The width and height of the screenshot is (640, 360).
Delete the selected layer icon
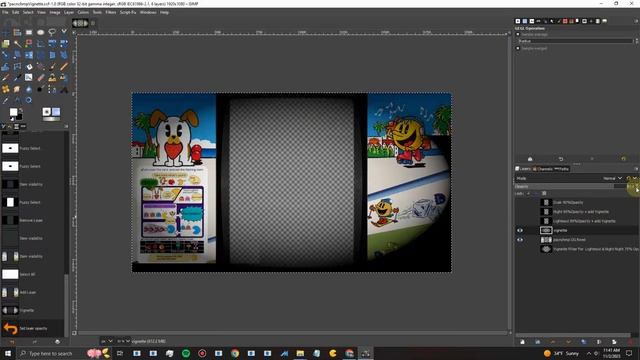point(632,342)
